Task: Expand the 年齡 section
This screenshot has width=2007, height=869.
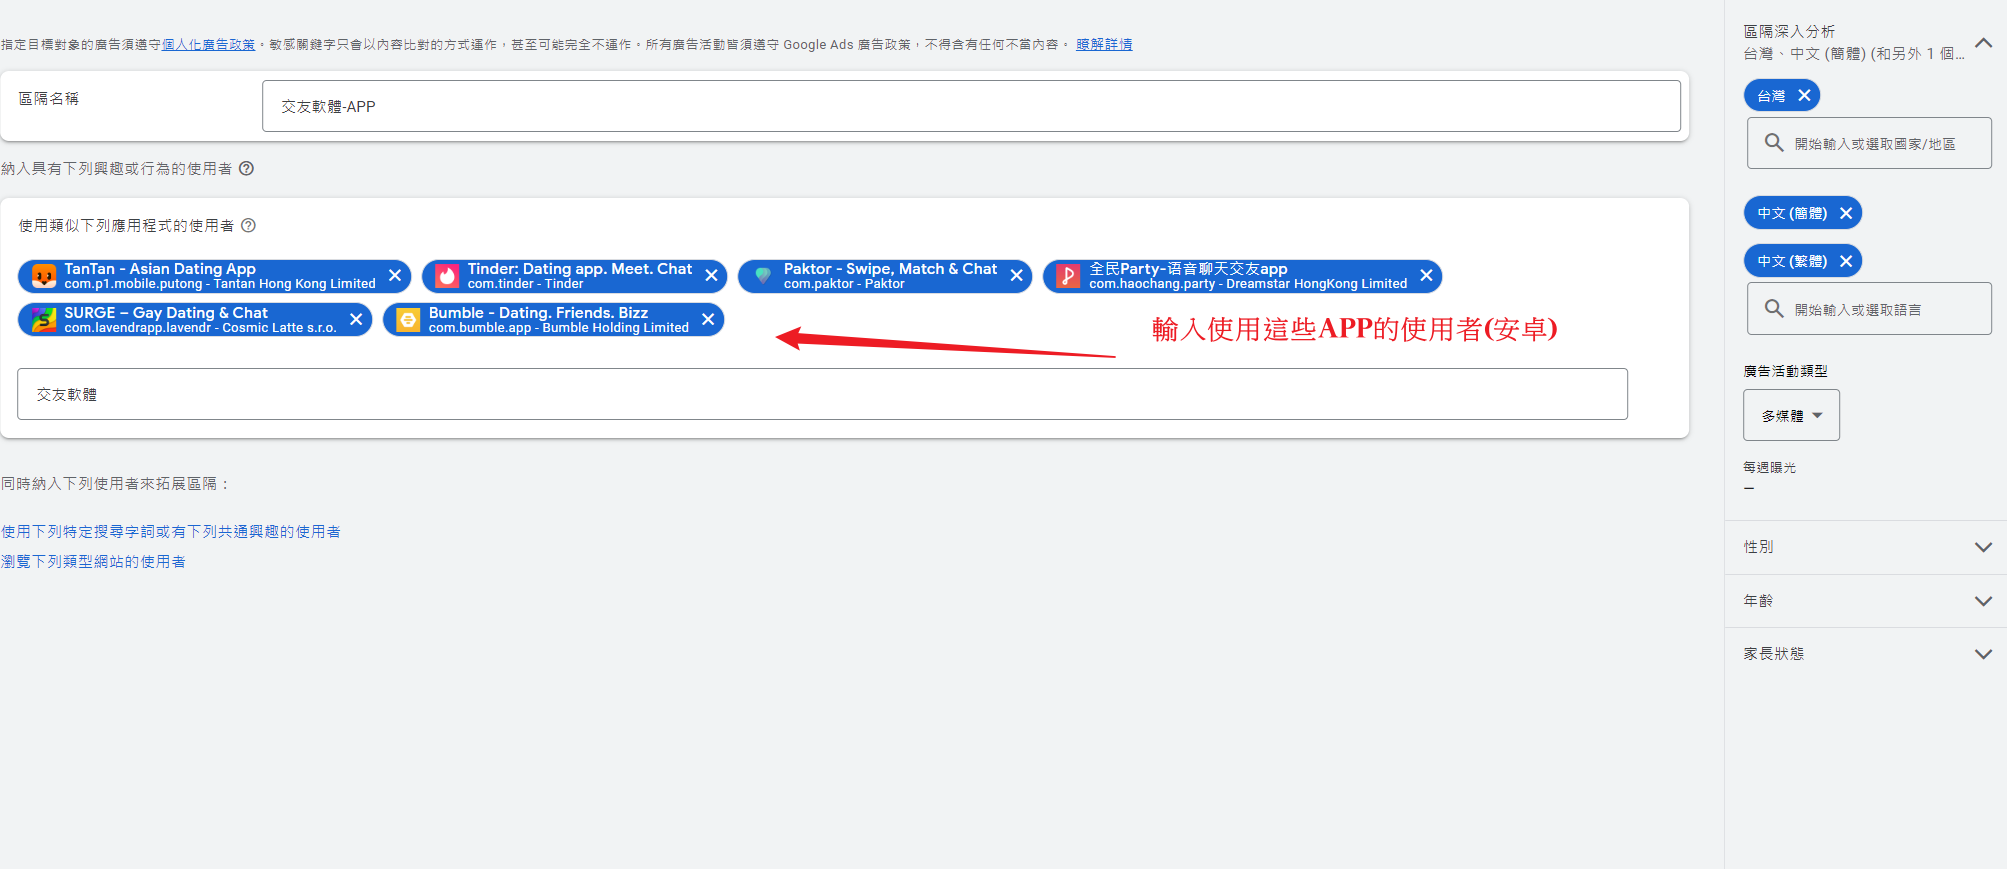Action: [1984, 601]
